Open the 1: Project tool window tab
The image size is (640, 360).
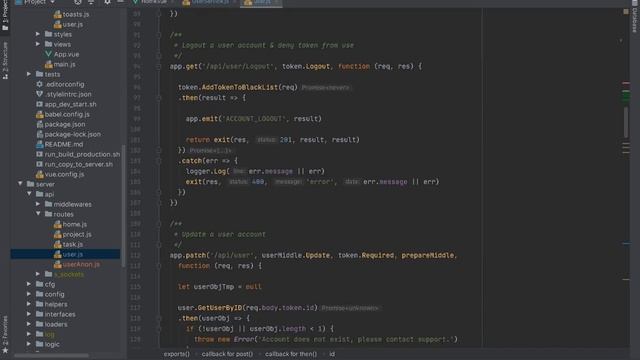[5, 15]
